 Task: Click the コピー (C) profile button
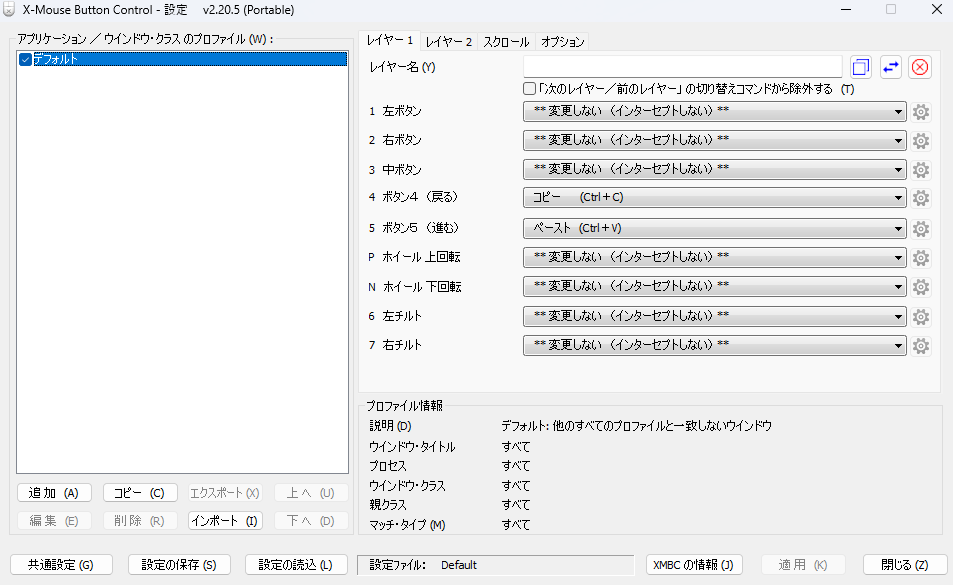(140, 493)
